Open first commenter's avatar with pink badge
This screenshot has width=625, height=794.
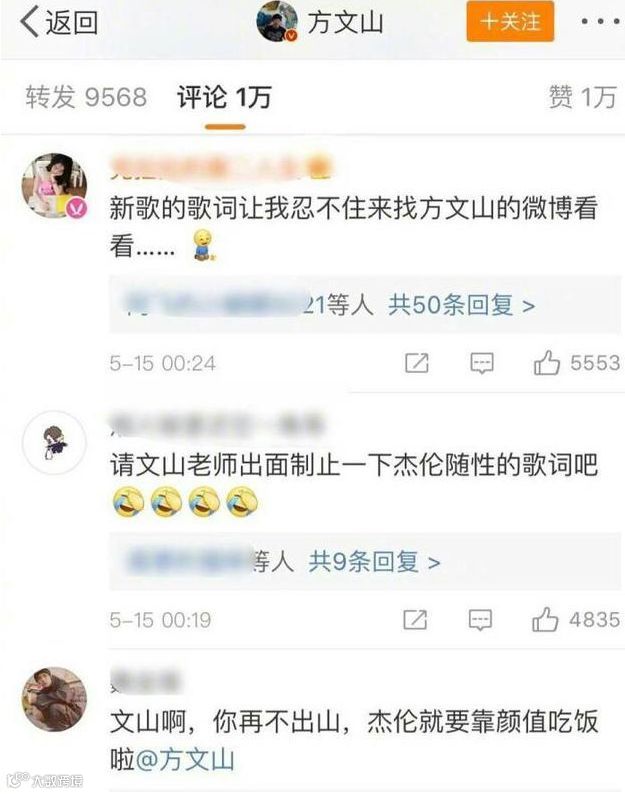click(x=54, y=186)
